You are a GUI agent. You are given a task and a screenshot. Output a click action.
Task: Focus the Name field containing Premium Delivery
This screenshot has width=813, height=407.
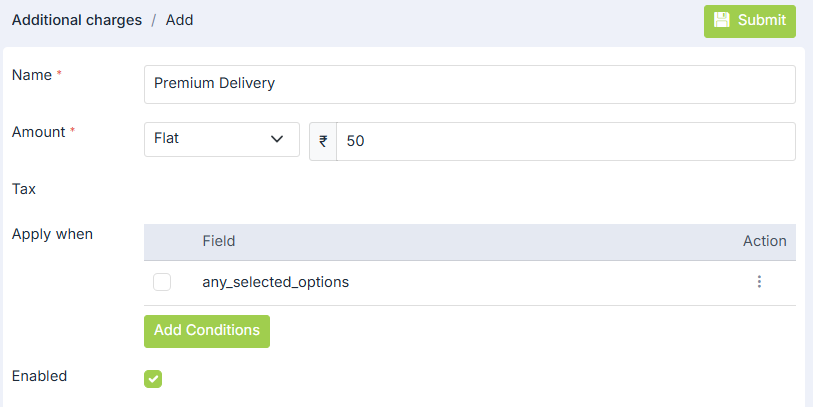[x=469, y=84]
